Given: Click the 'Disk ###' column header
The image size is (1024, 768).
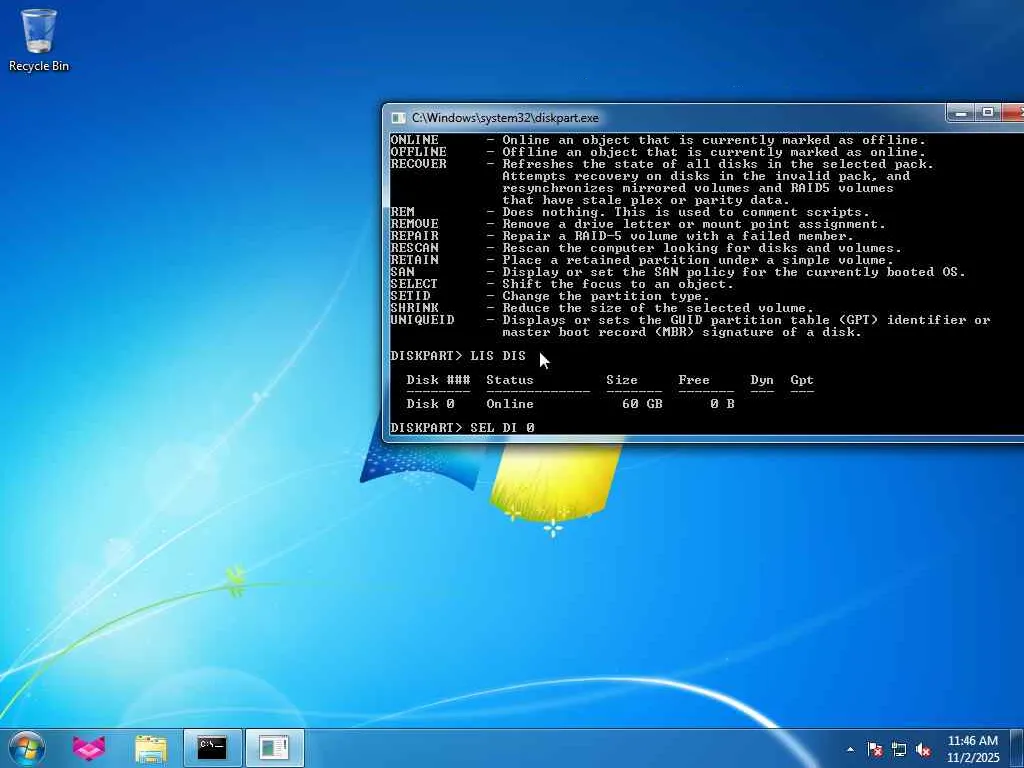Looking at the screenshot, I should tap(438, 380).
